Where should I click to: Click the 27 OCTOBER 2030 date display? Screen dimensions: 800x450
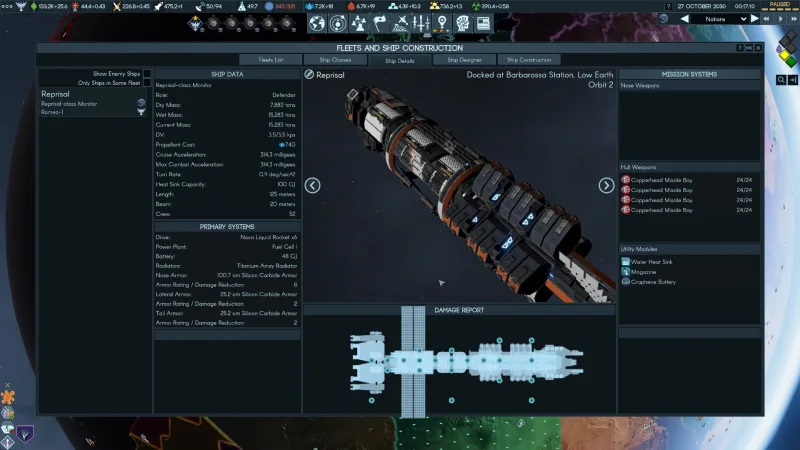pyautogui.click(x=702, y=6)
